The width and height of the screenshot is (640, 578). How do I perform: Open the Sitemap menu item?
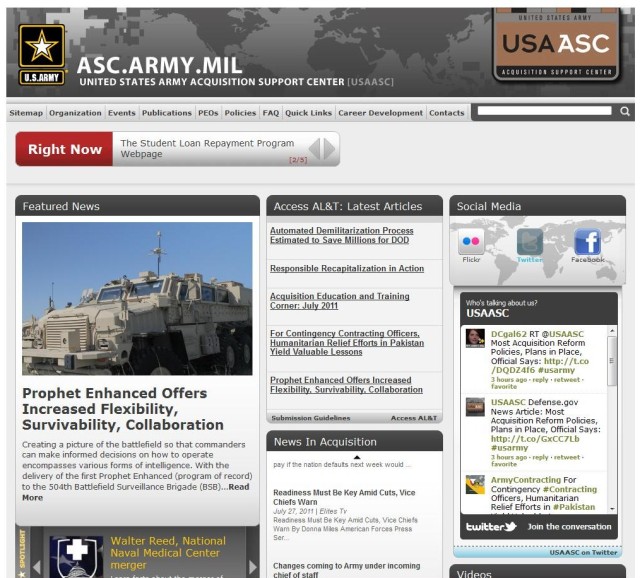coord(26,113)
